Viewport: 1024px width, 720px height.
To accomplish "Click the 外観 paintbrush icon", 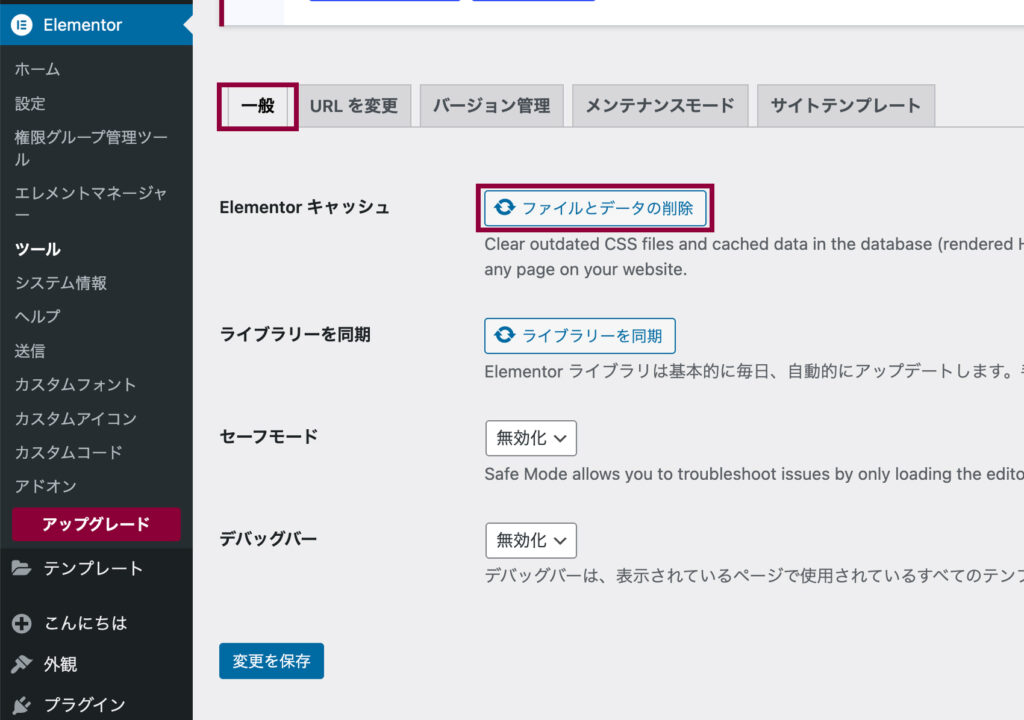I will tap(22, 664).
